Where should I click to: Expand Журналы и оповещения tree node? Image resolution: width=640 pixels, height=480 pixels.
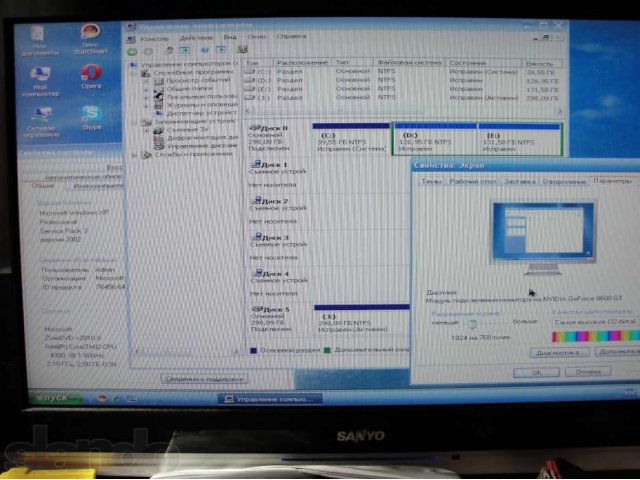pyautogui.click(x=146, y=106)
